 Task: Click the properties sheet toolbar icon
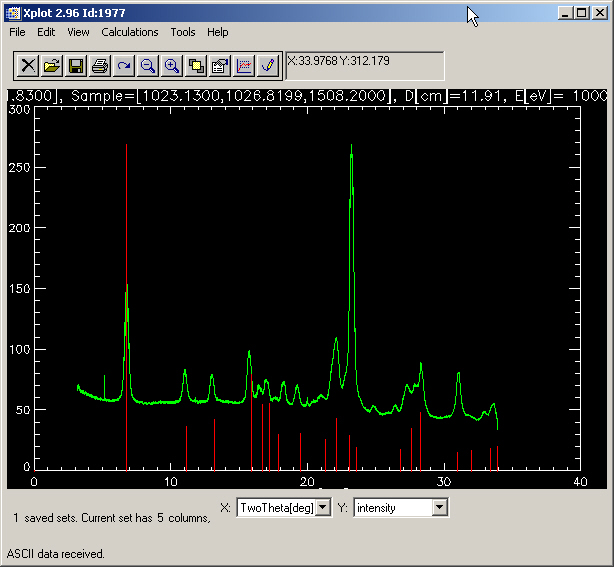(220, 66)
